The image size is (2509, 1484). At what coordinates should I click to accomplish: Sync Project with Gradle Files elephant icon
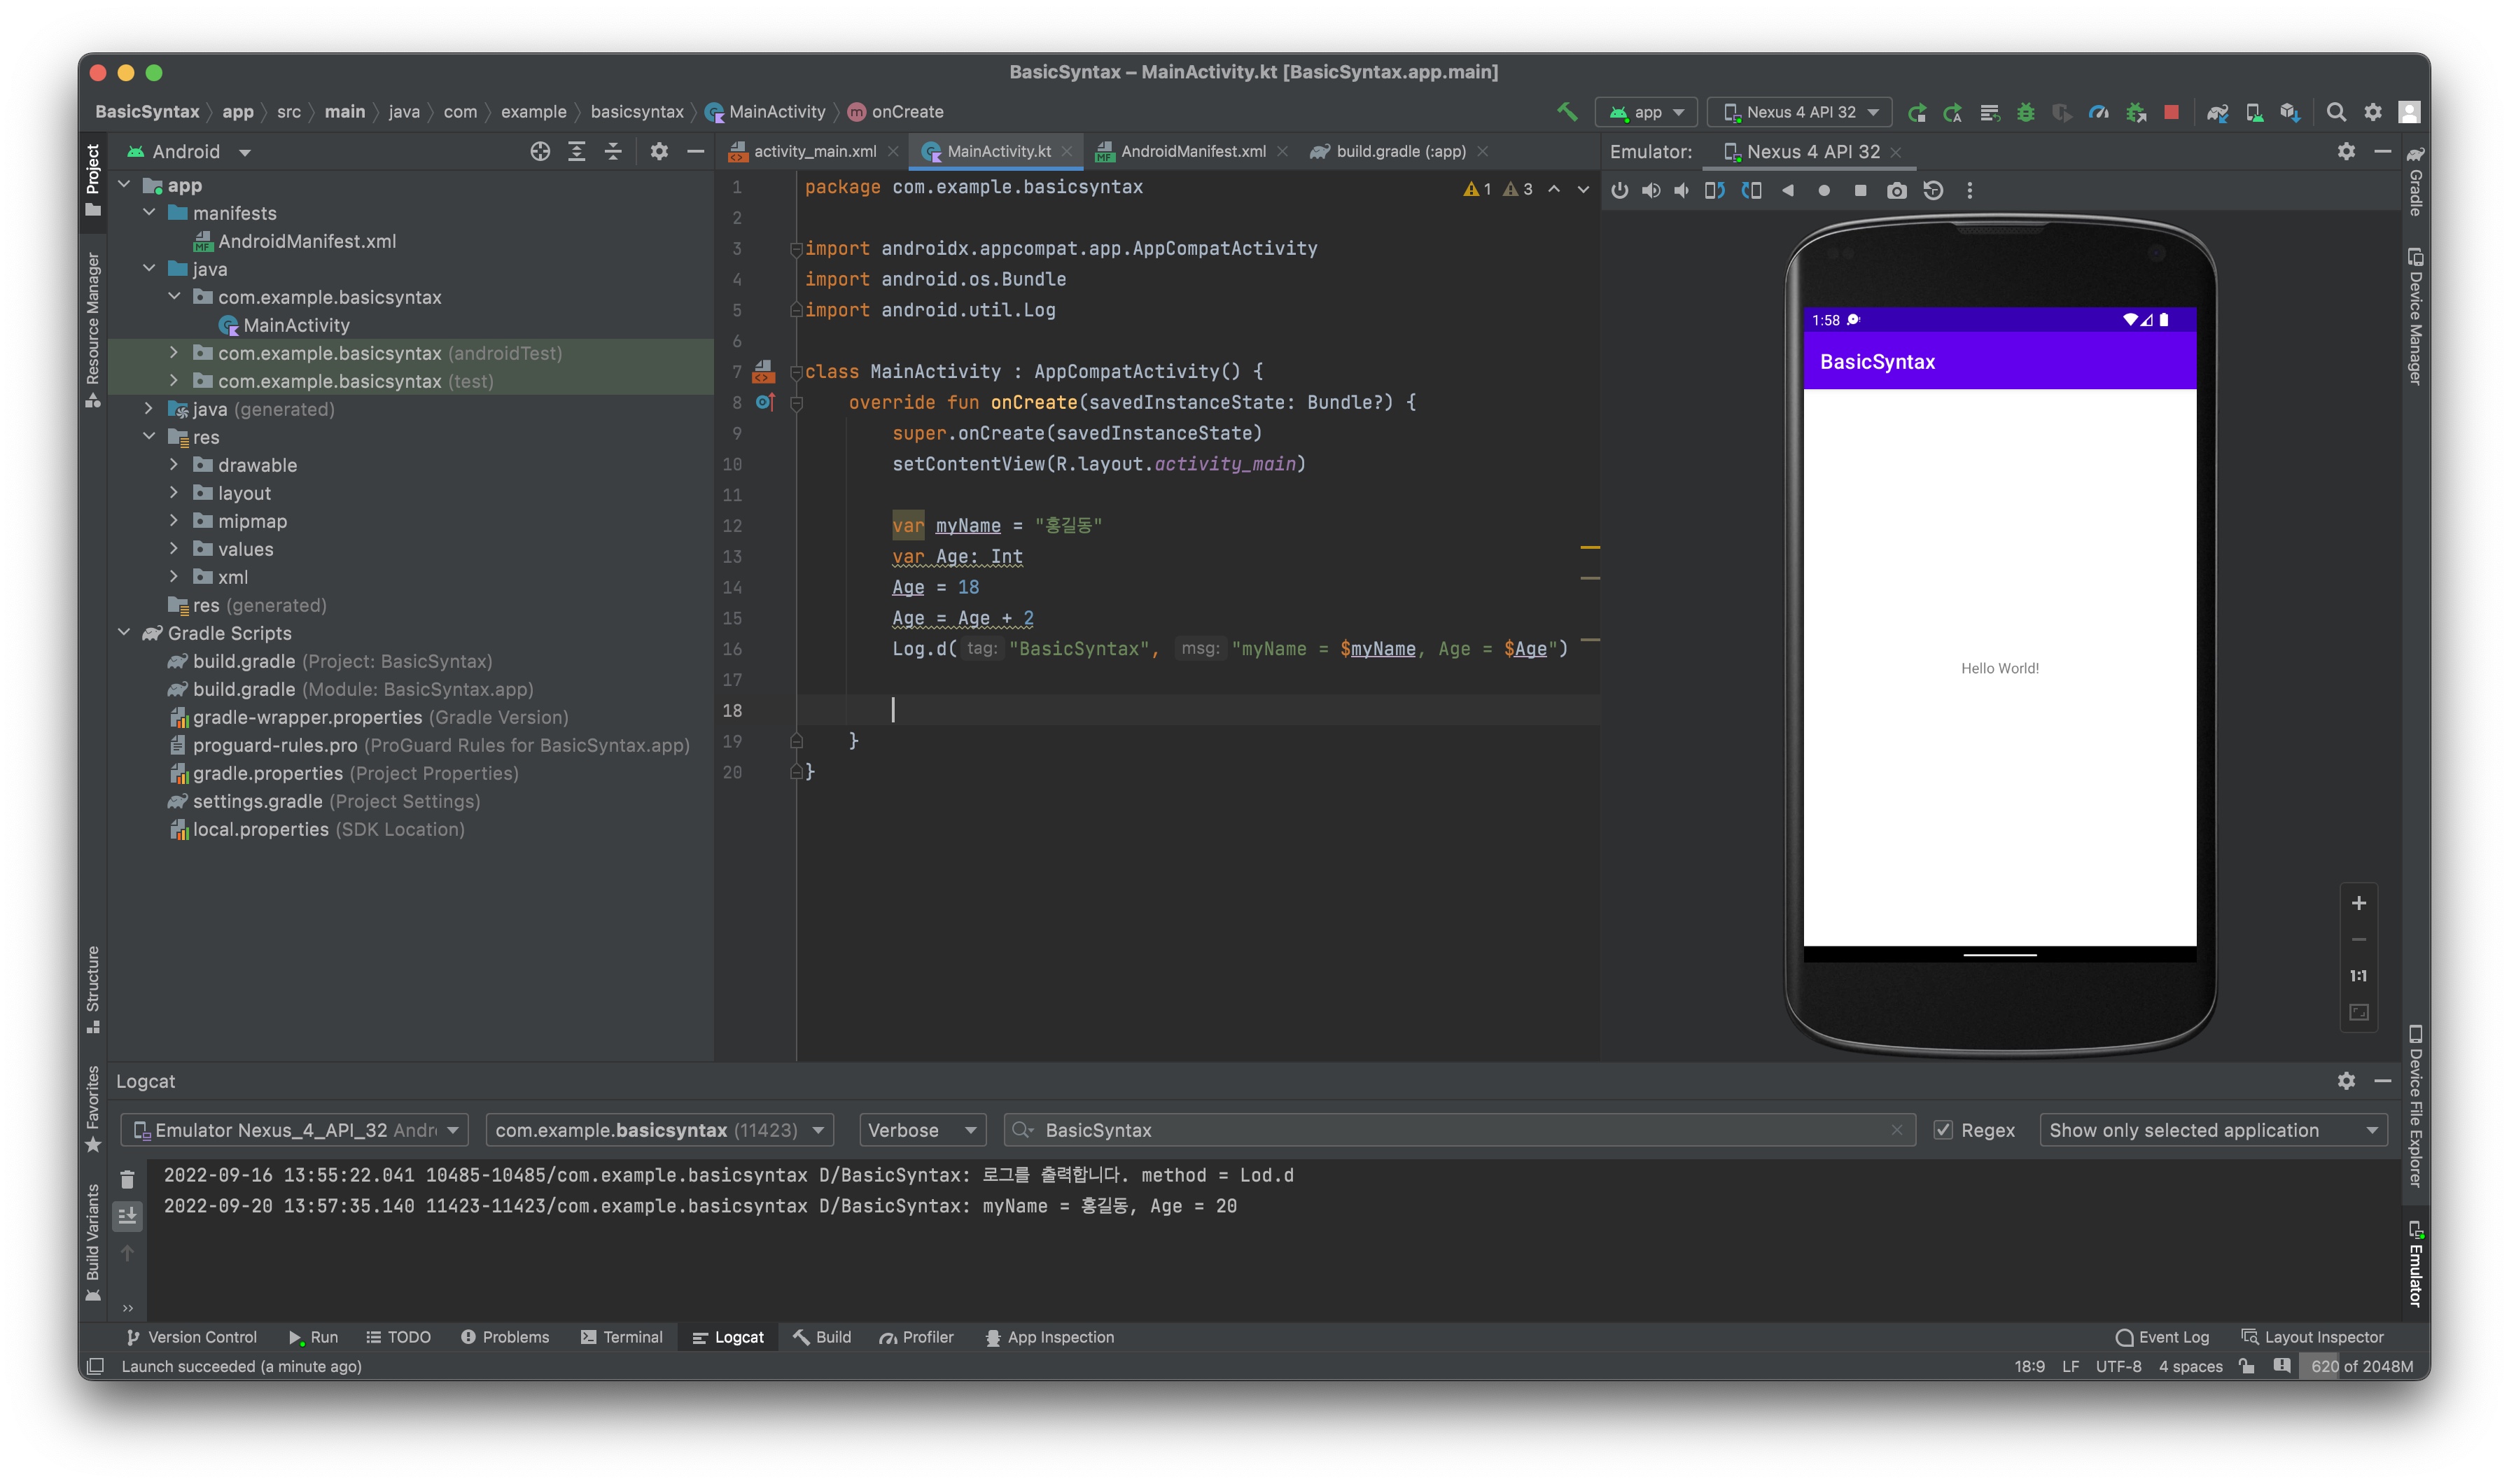[2217, 112]
